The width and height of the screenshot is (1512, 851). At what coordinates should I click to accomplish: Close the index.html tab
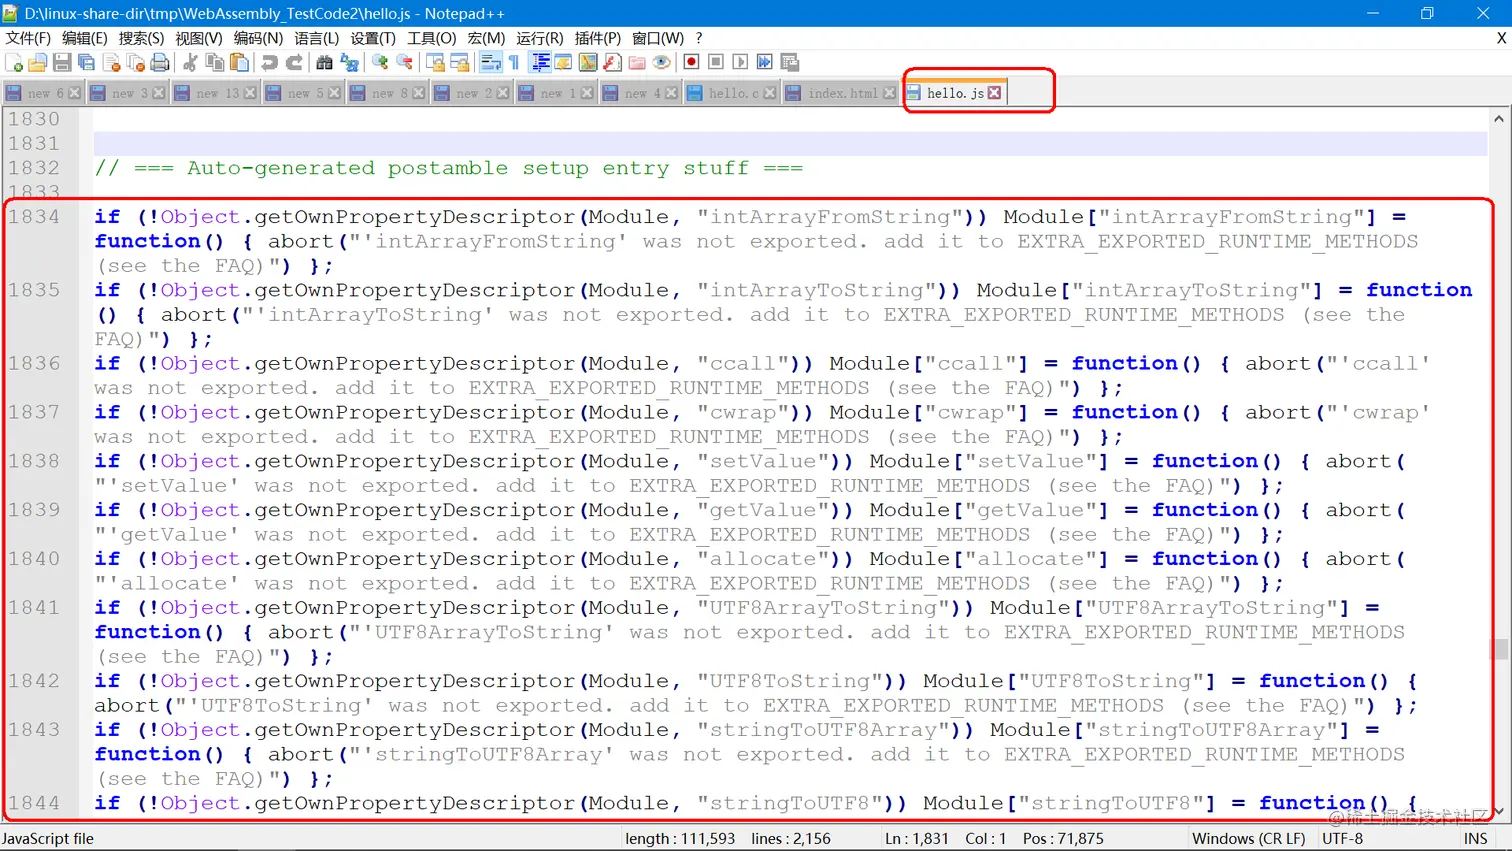890,93
